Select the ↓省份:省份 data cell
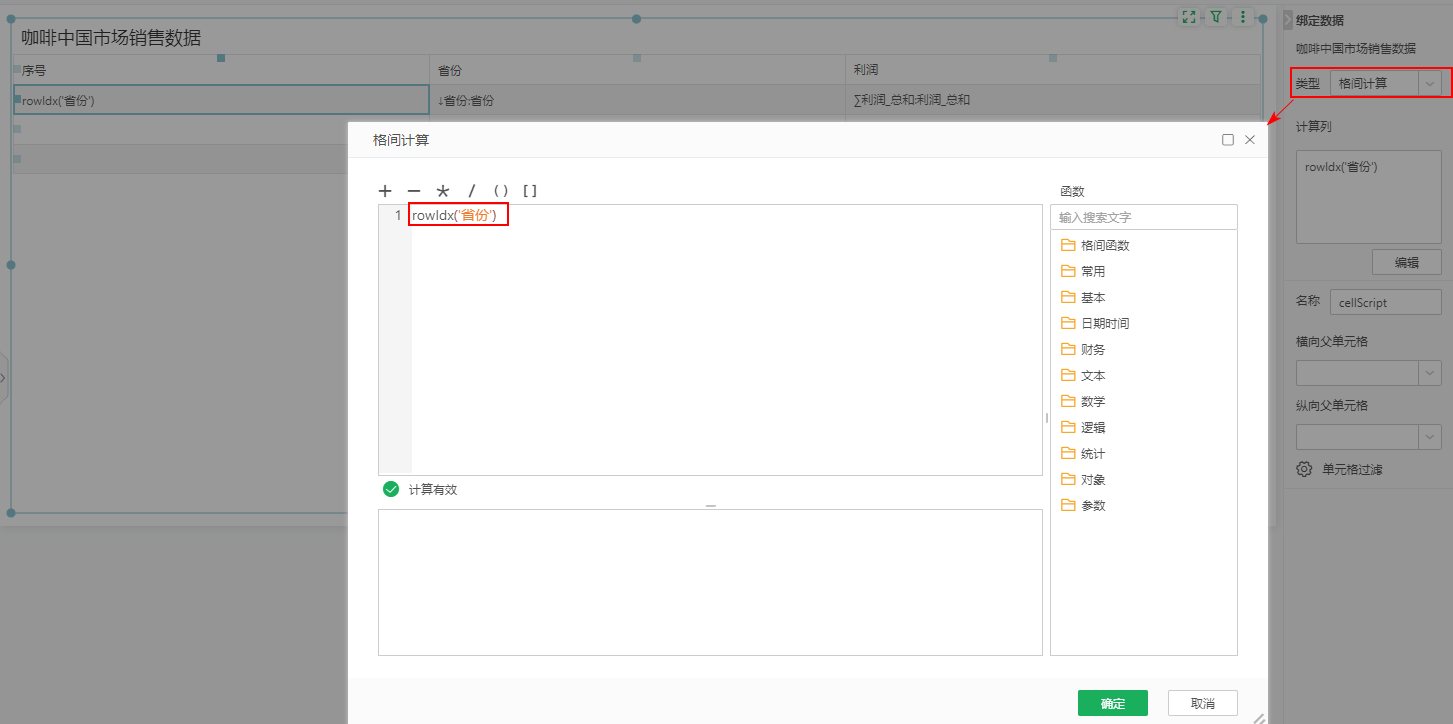Screen dimensions: 1453x724 637,100
